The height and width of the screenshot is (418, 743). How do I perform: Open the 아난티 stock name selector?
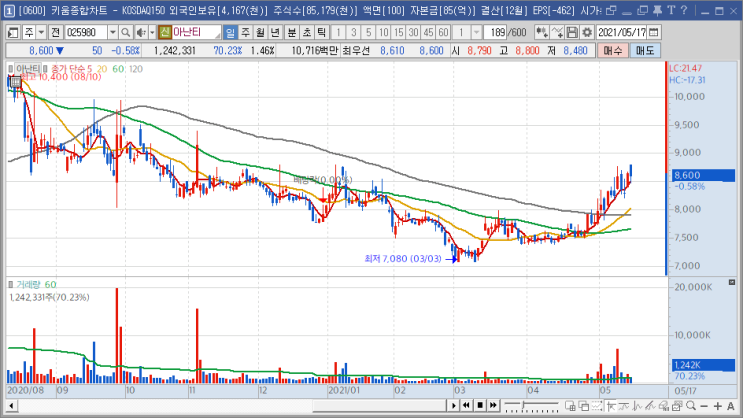(196, 32)
